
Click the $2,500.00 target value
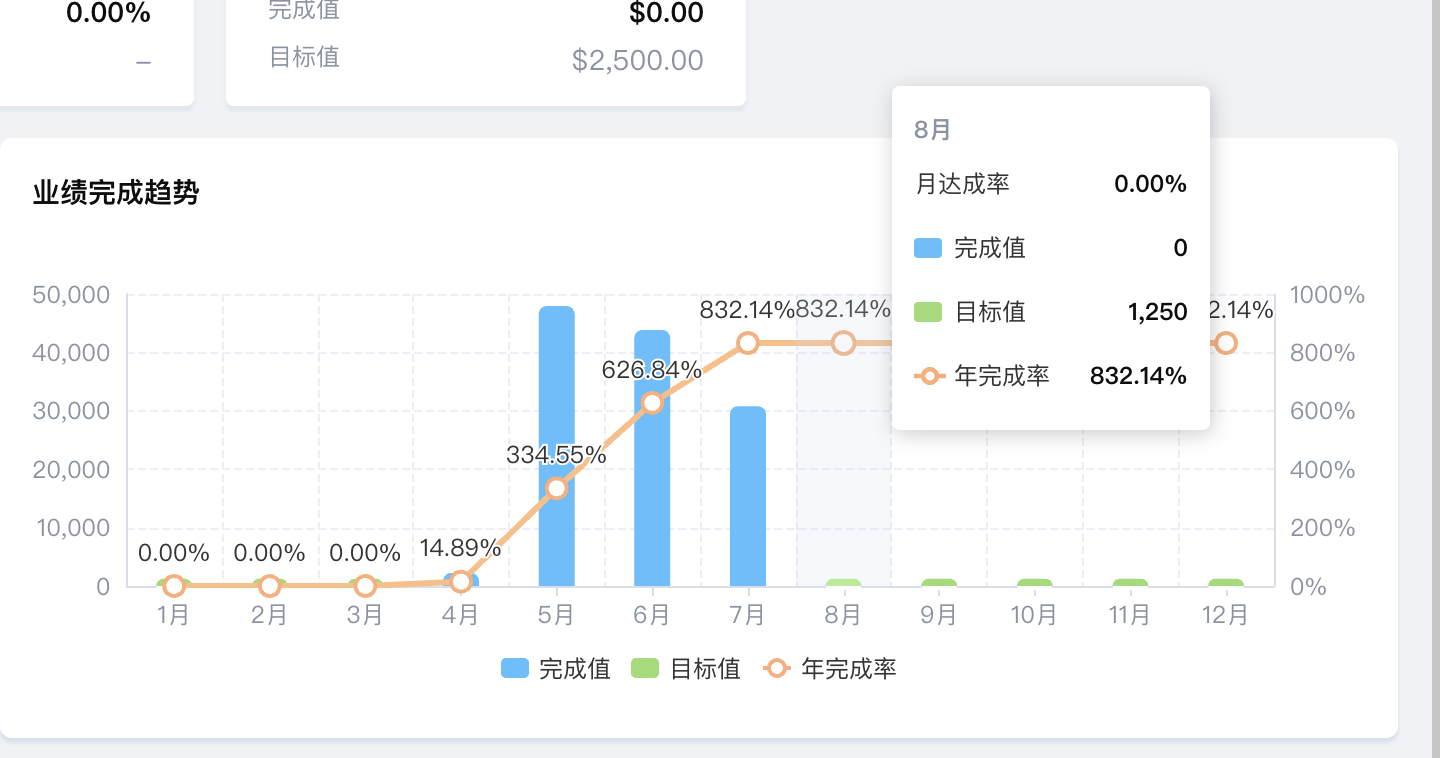coord(638,60)
